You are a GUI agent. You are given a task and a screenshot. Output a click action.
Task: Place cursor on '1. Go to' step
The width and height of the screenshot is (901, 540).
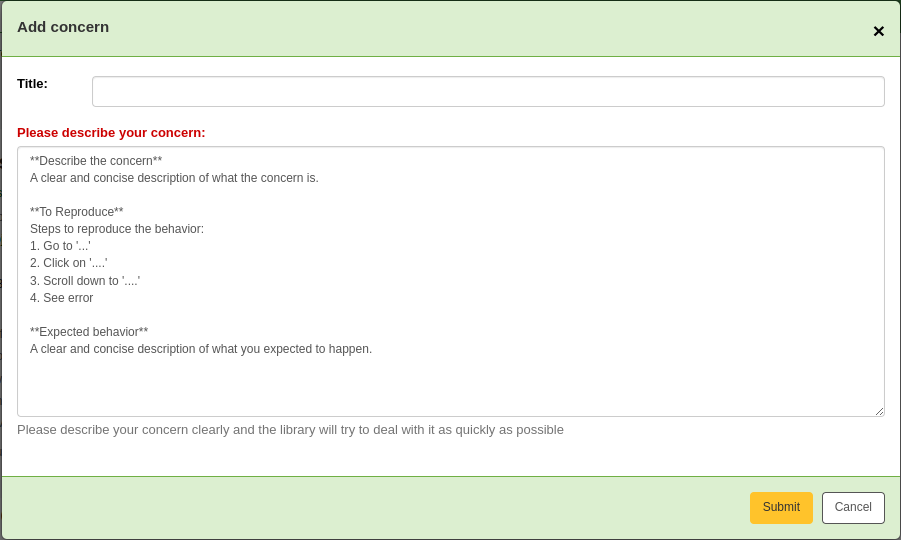pyautogui.click(x=60, y=246)
